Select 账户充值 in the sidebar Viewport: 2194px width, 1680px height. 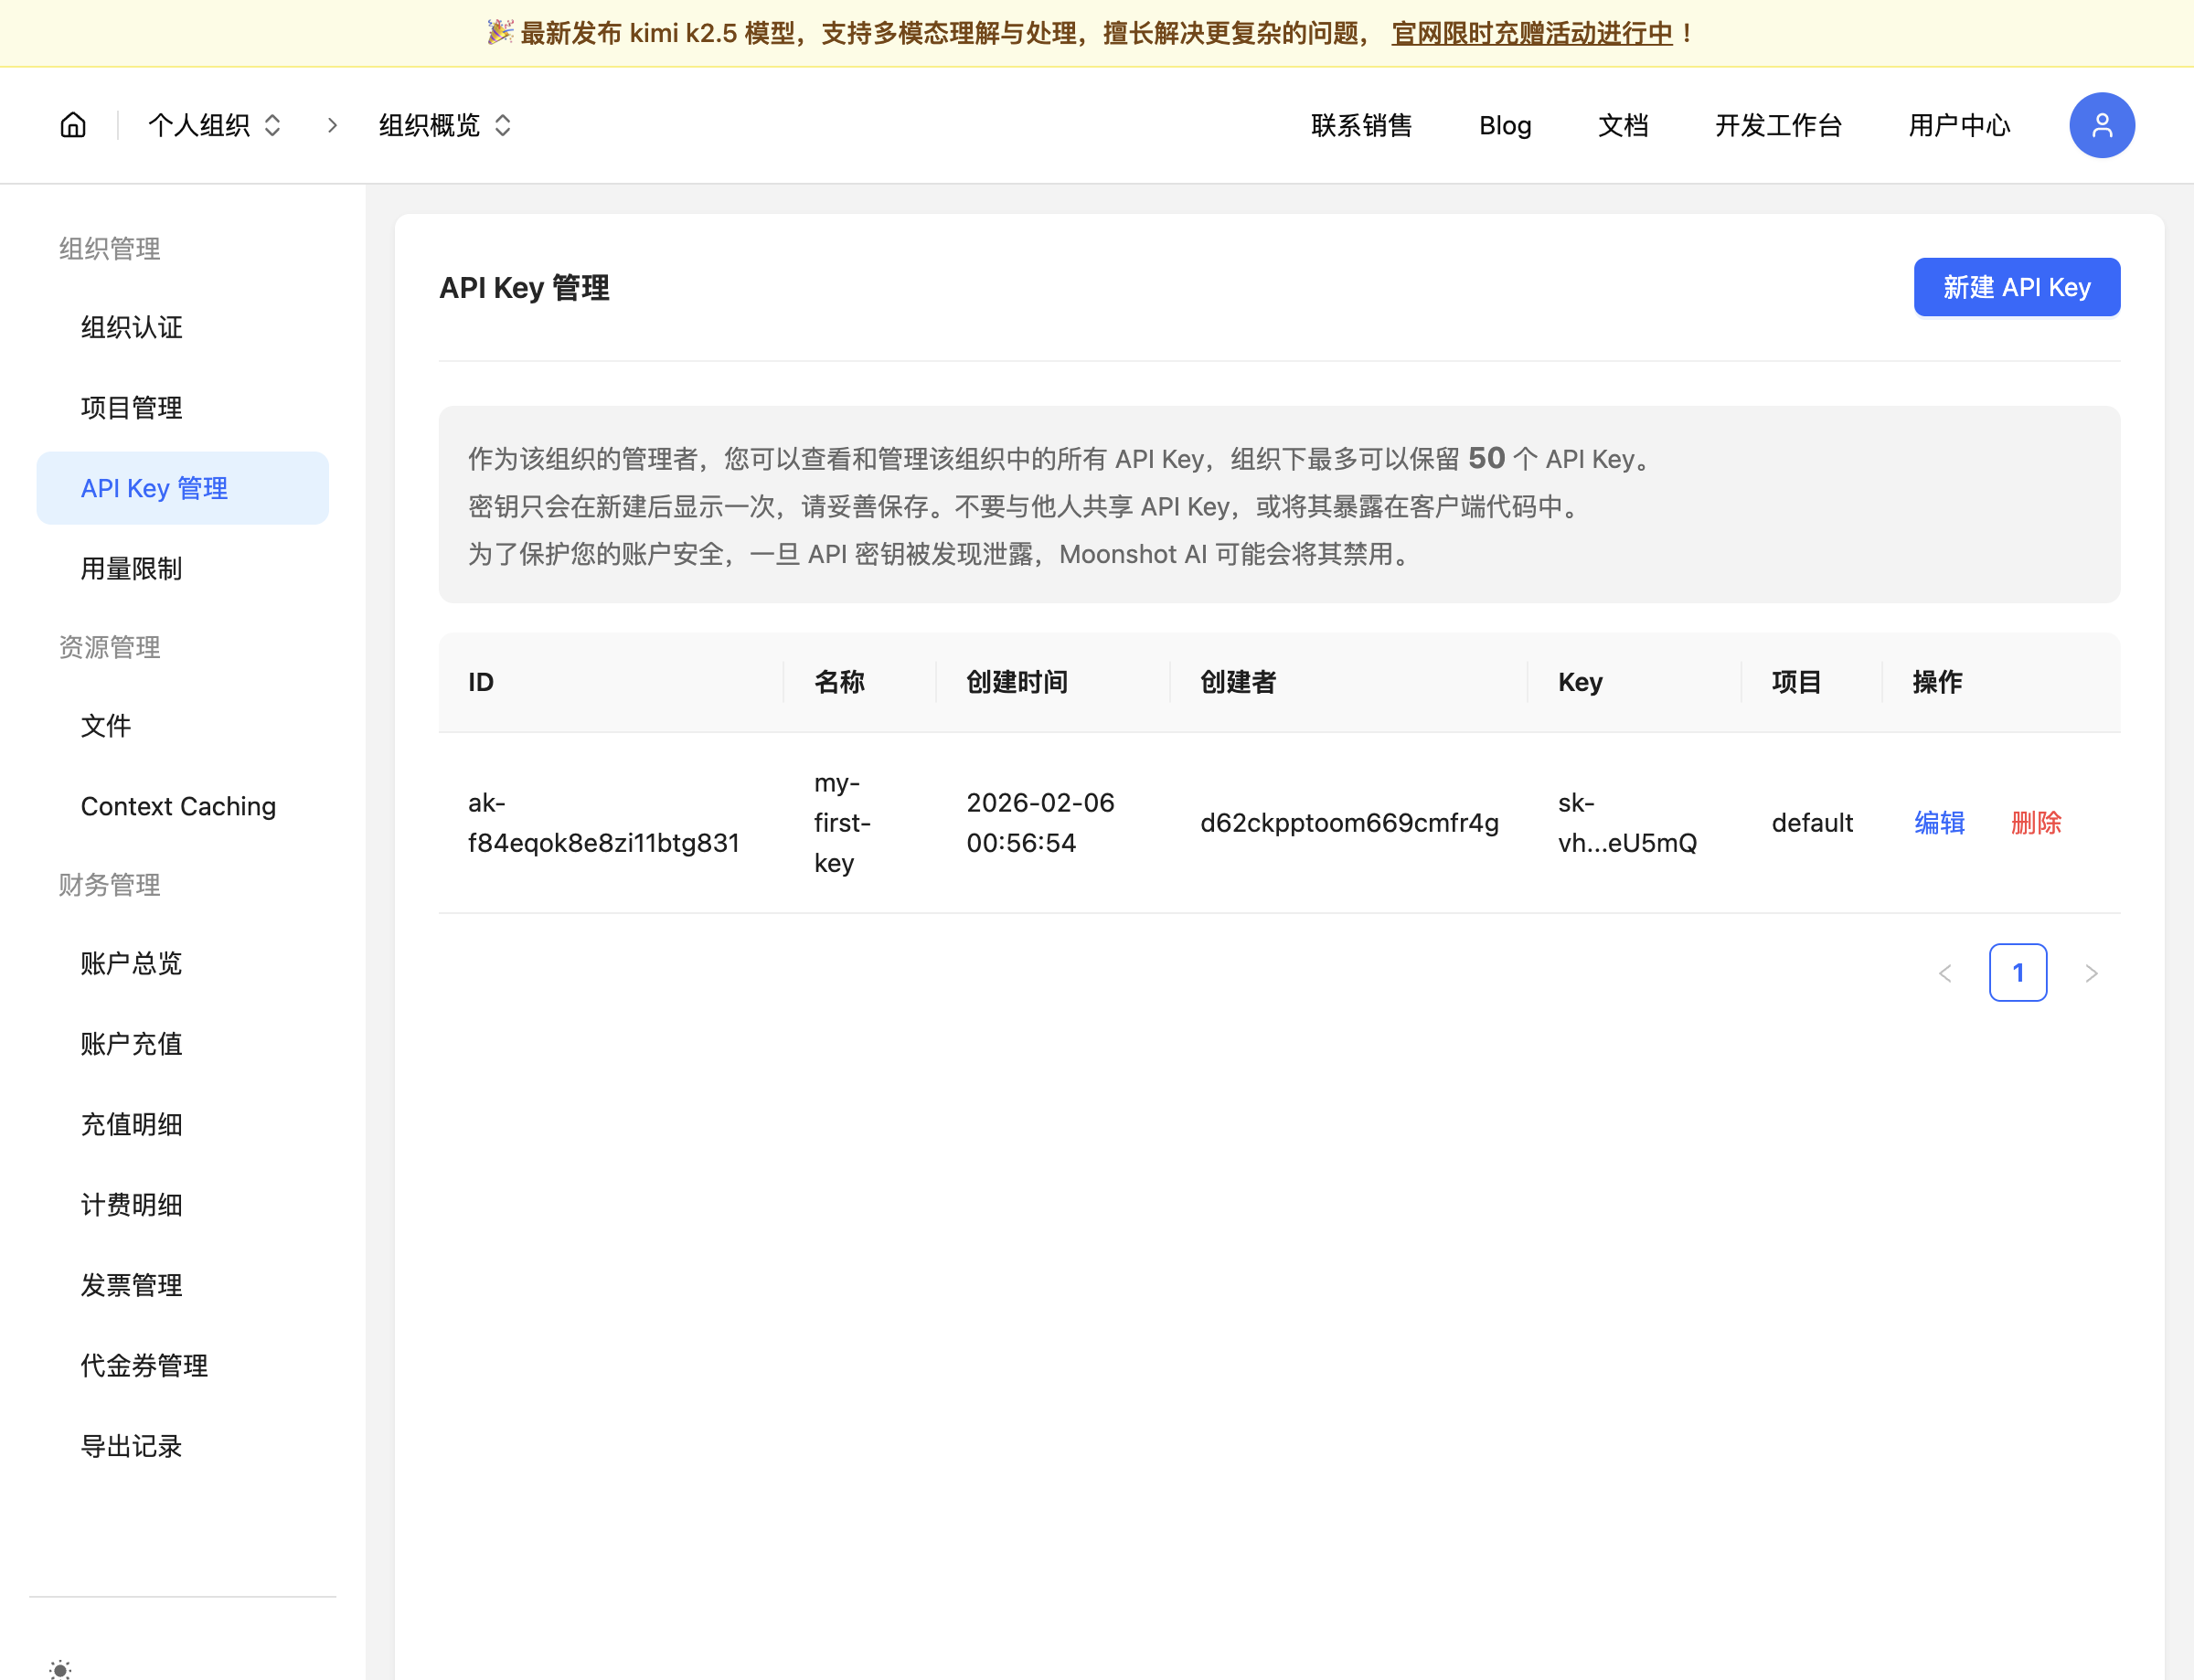(x=131, y=1044)
